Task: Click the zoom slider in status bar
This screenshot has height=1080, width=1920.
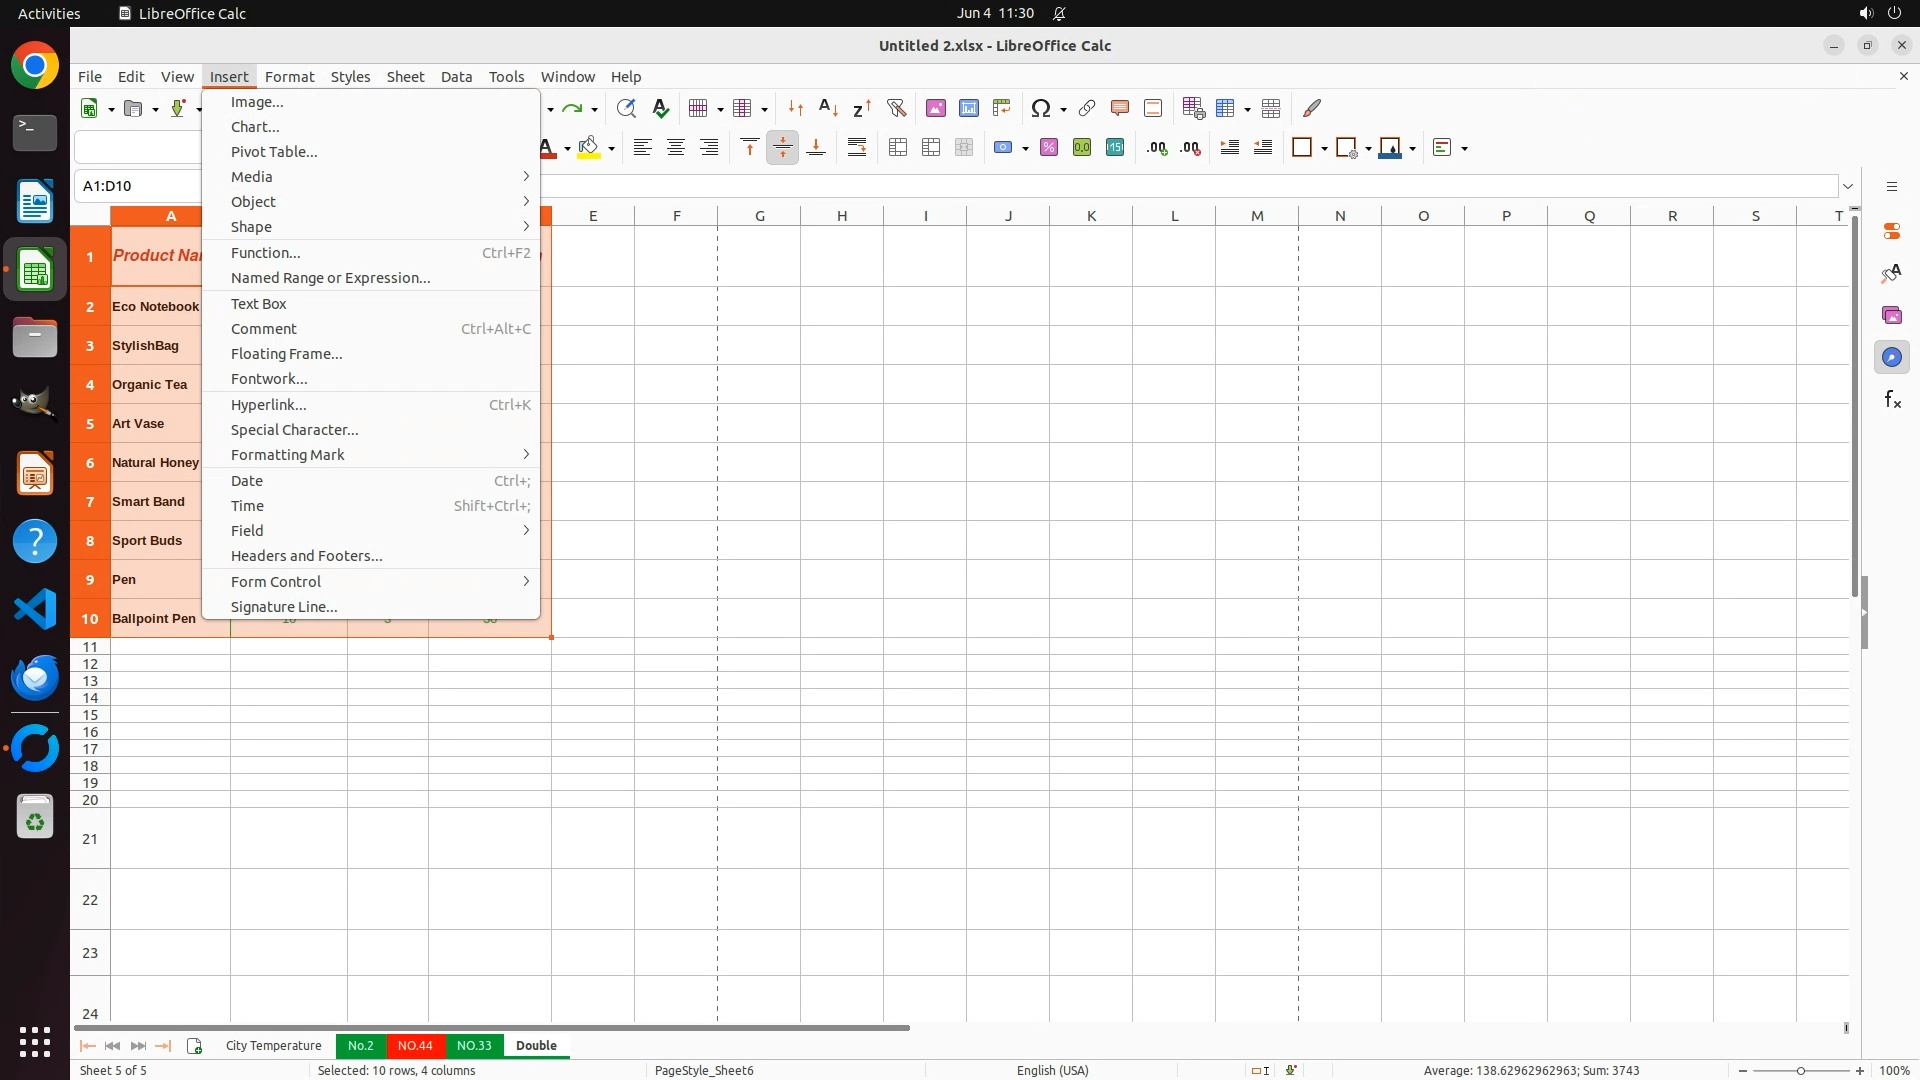Action: [x=1801, y=1070]
